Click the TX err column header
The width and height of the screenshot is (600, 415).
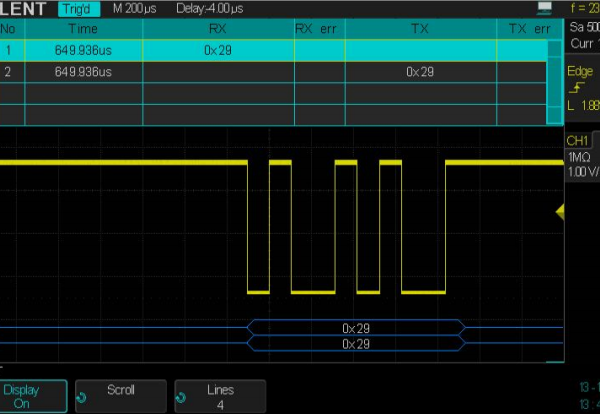tap(529, 29)
